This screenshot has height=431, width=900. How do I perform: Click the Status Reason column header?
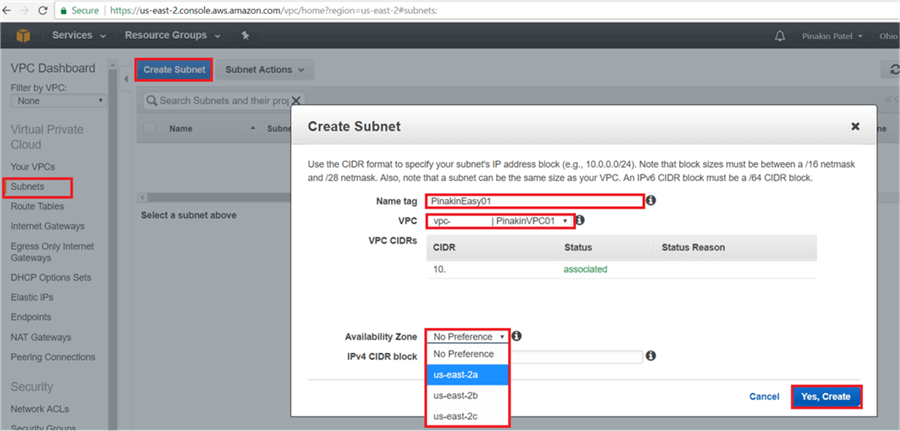[693, 247]
